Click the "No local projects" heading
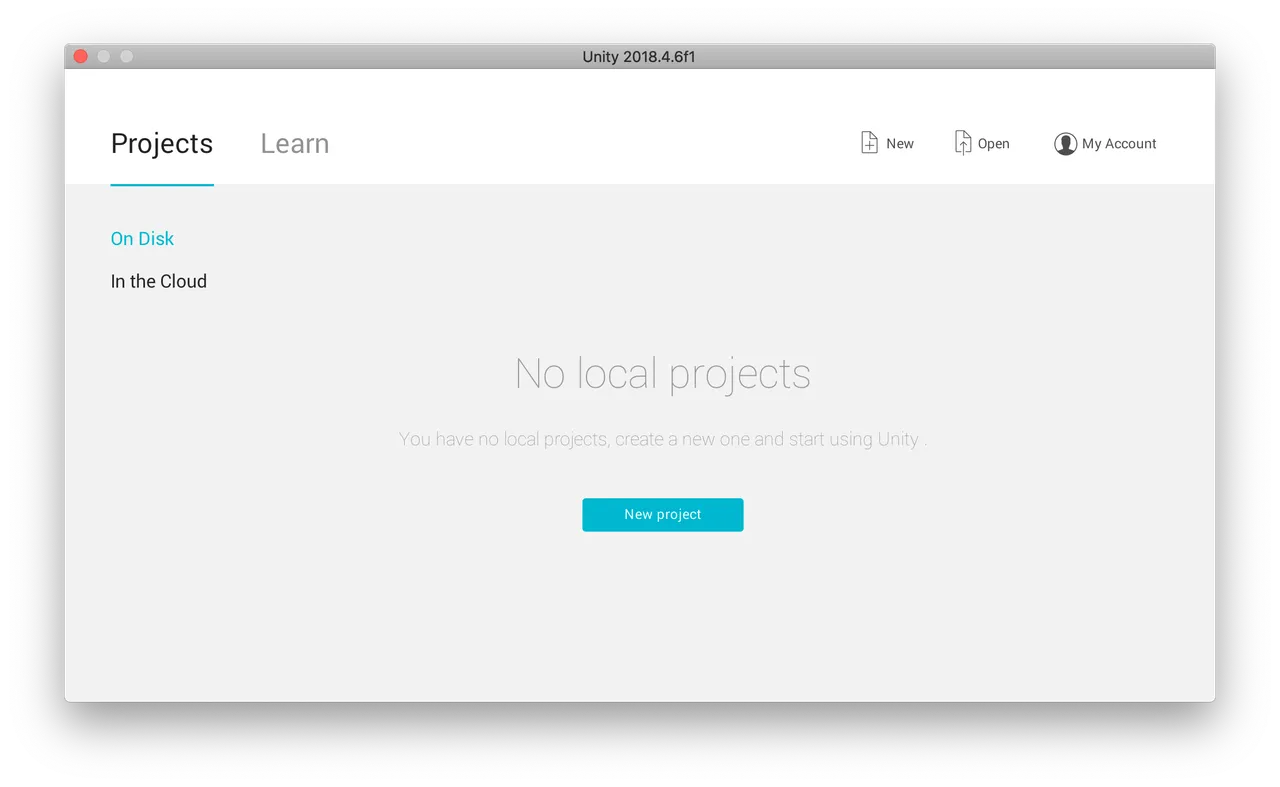Viewport: 1280px width, 787px height. 662,374
